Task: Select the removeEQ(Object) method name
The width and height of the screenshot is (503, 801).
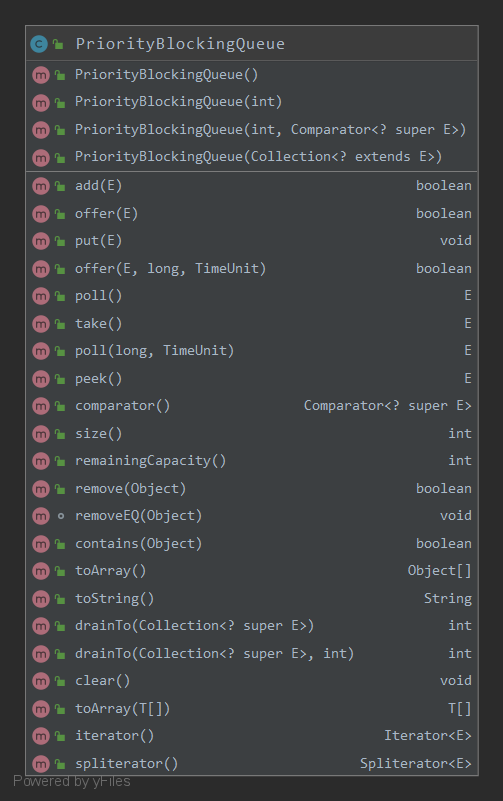Action: point(138,516)
